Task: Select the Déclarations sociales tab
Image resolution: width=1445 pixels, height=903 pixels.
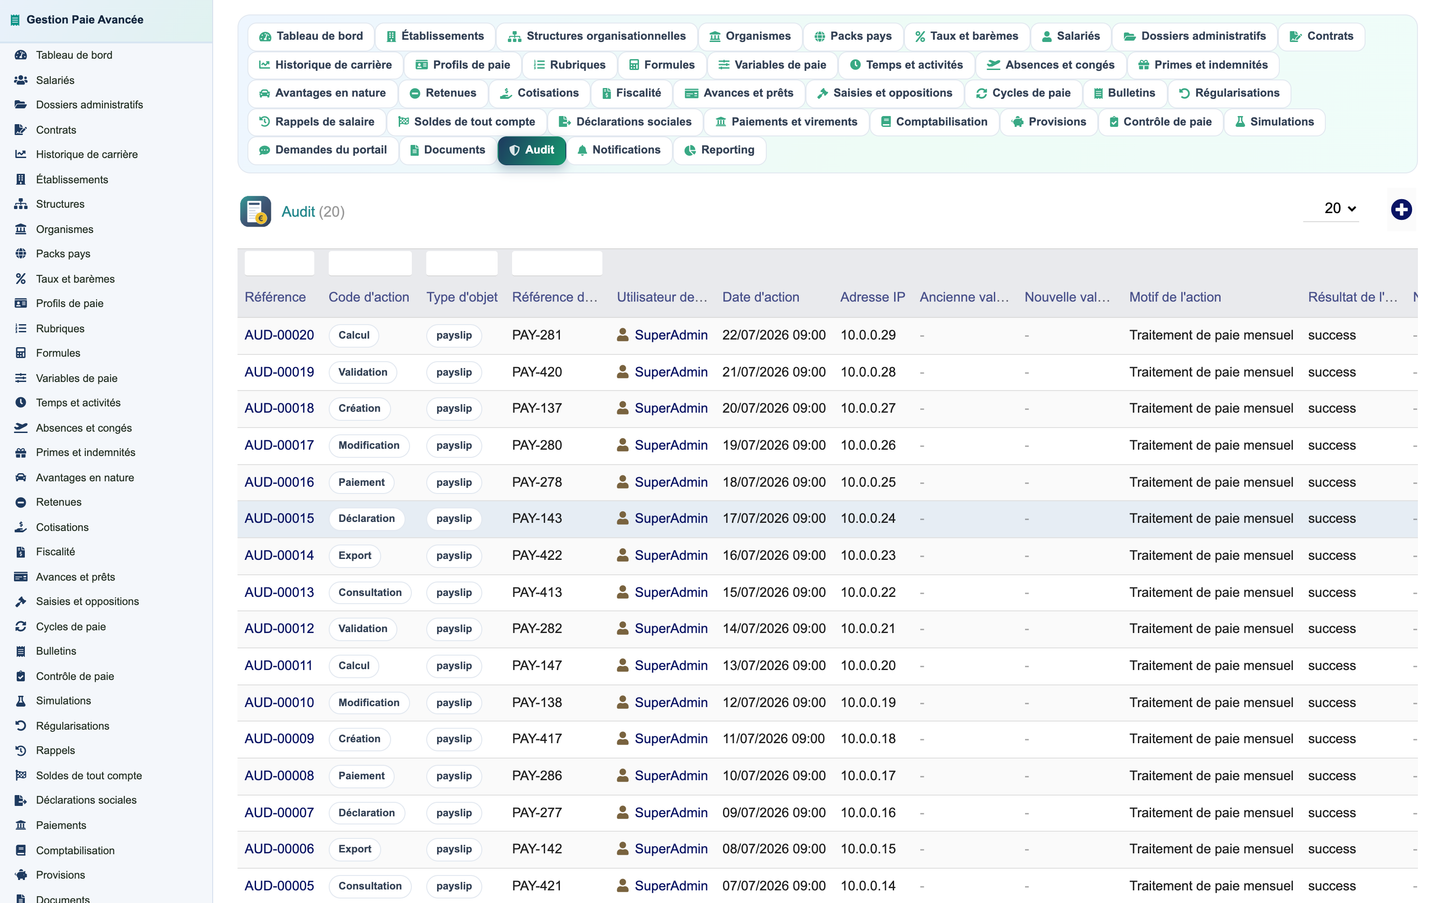Action: coord(625,122)
